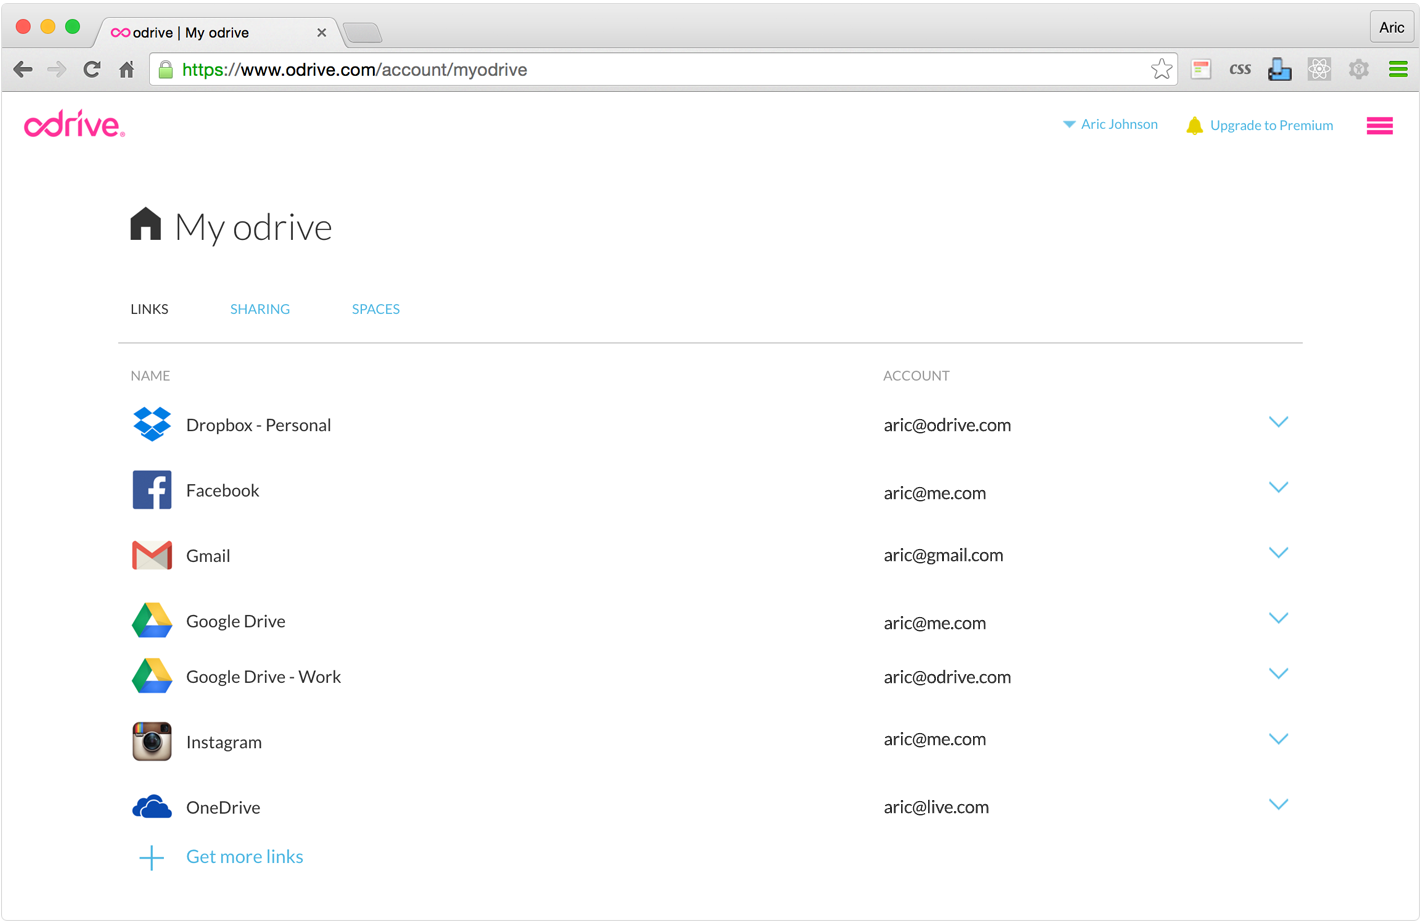Click the Gmail envelope icon

pos(152,555)
